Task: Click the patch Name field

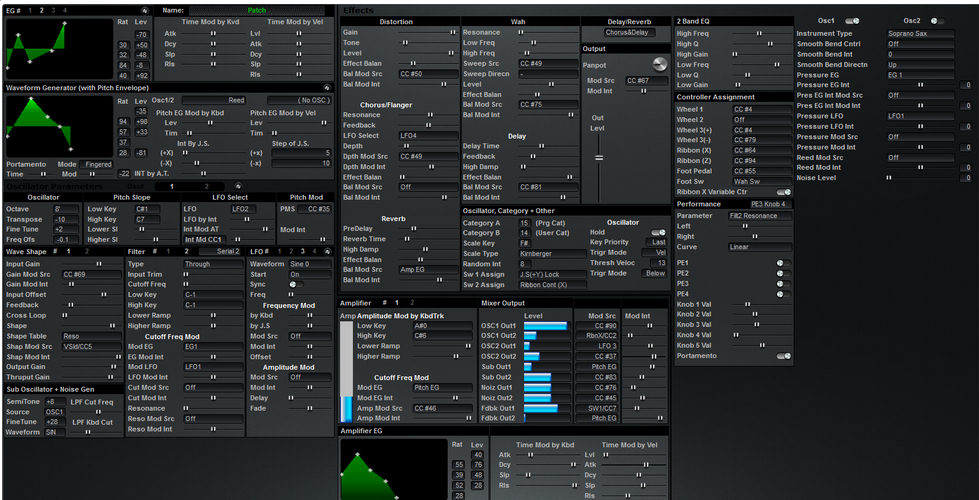Action: pos(257,11)
